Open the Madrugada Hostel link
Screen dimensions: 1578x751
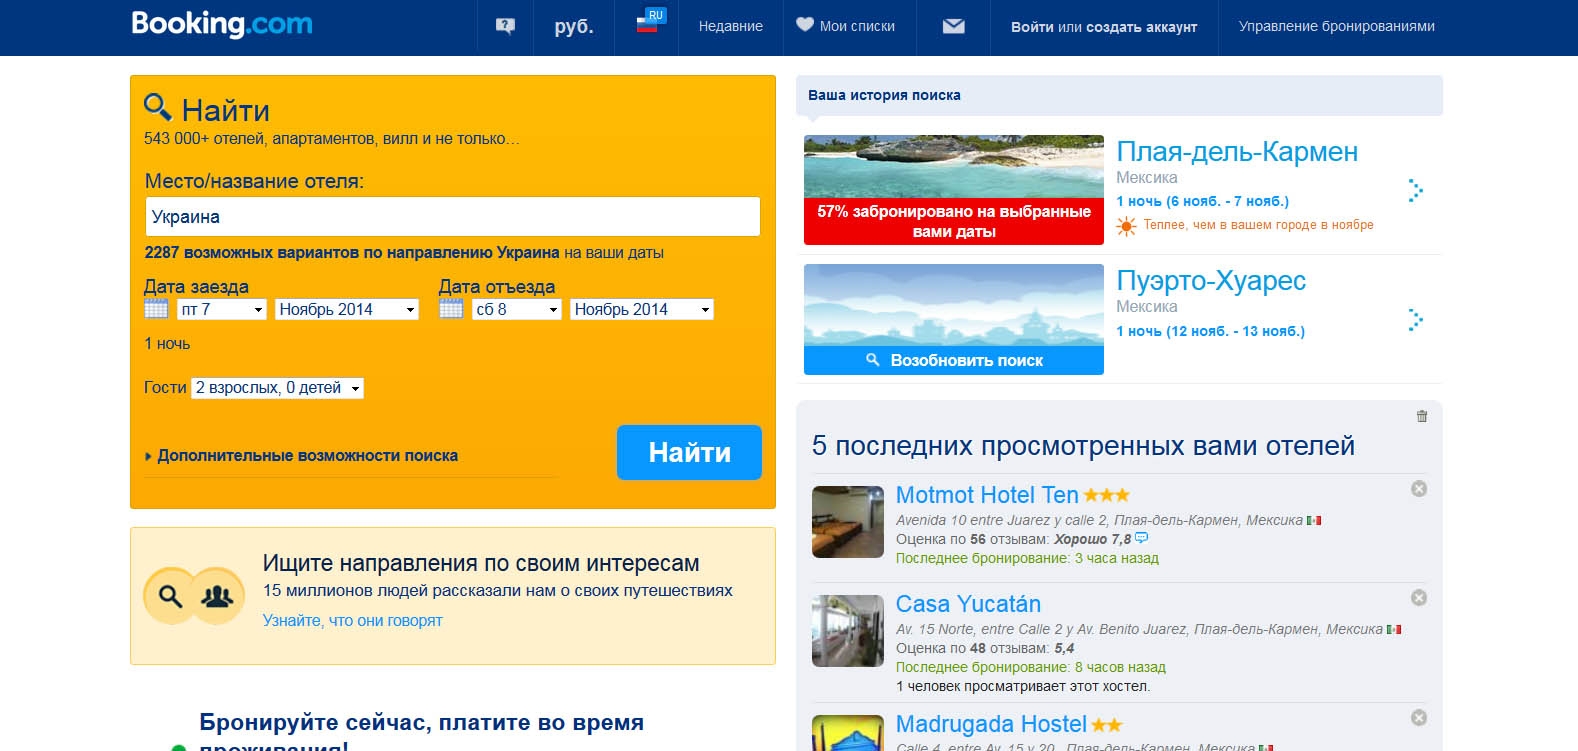(x=991, y=724)
